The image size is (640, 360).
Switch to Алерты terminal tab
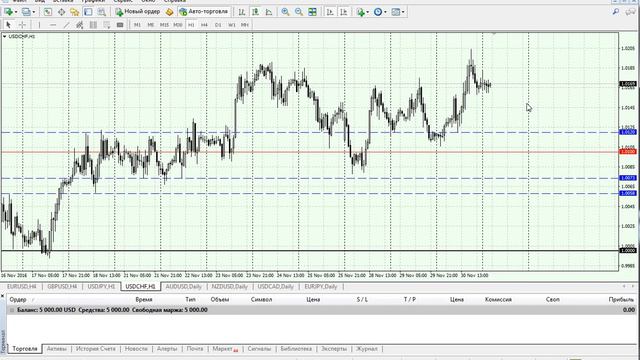[x=167, y=349]
